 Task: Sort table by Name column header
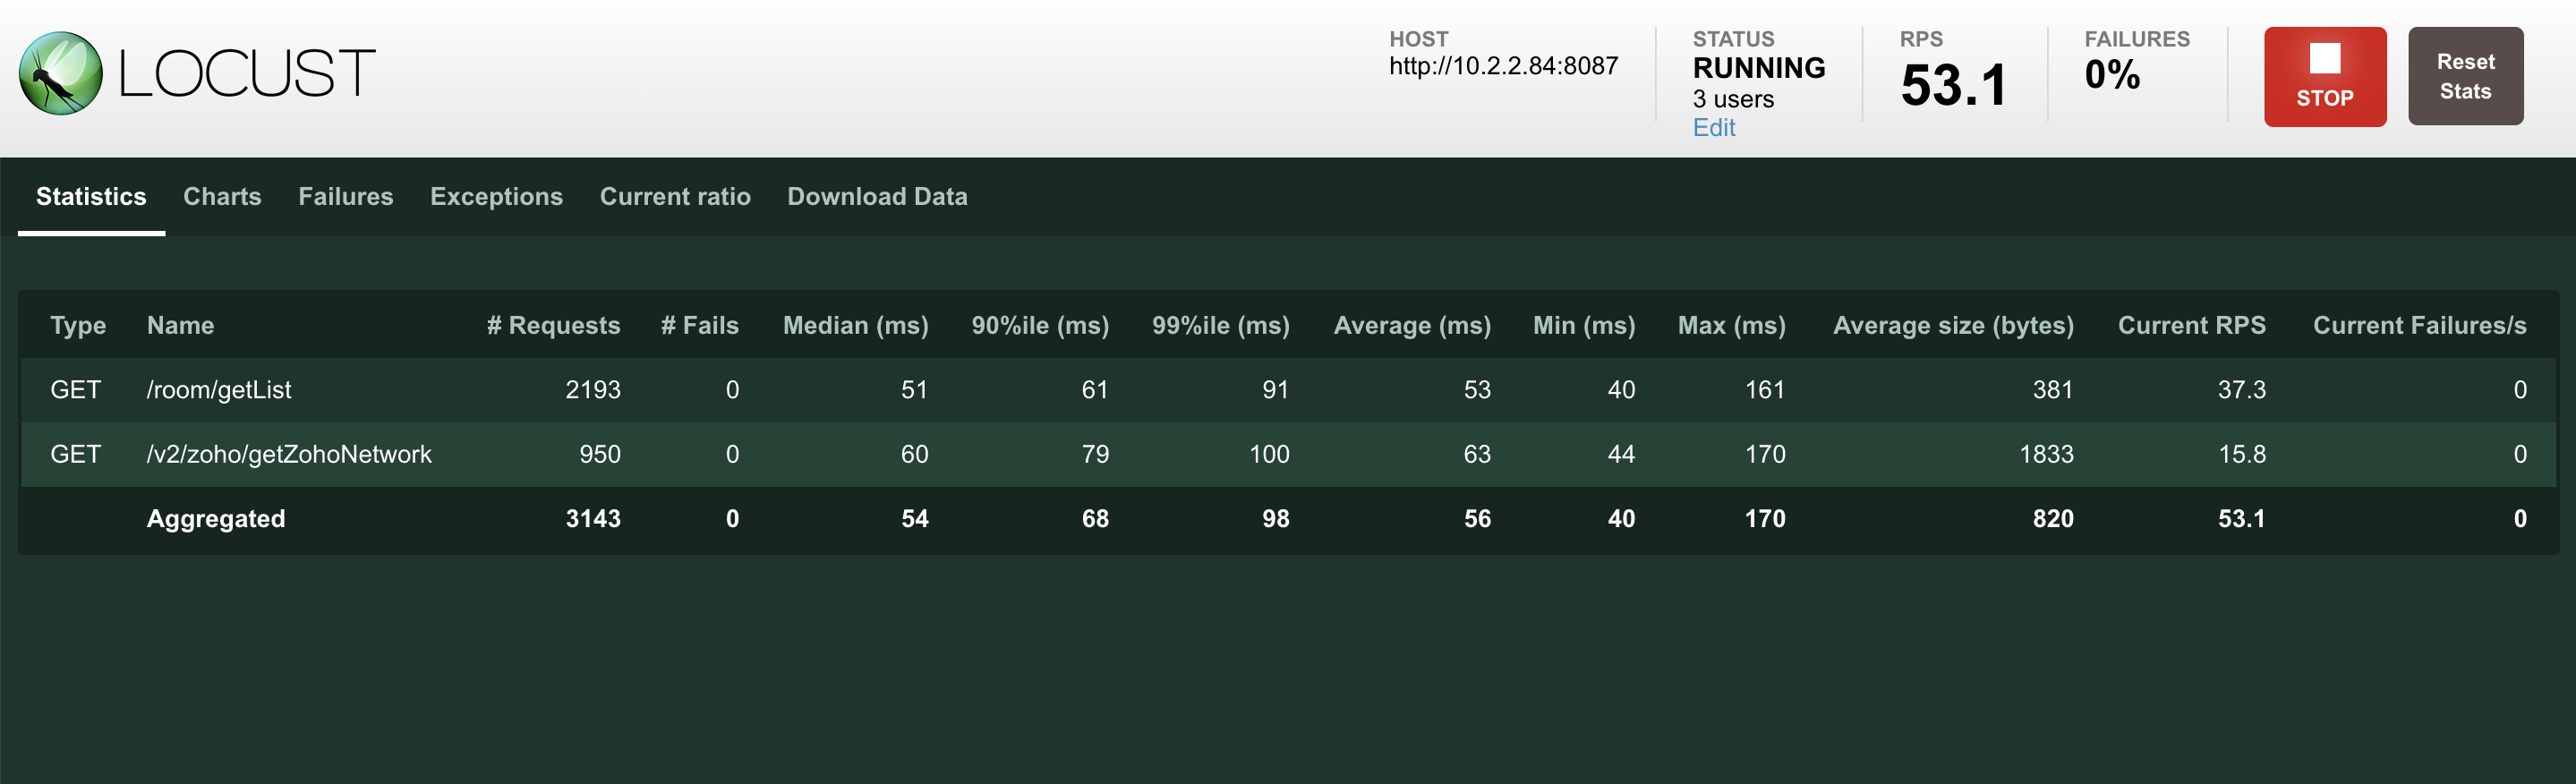180,326
